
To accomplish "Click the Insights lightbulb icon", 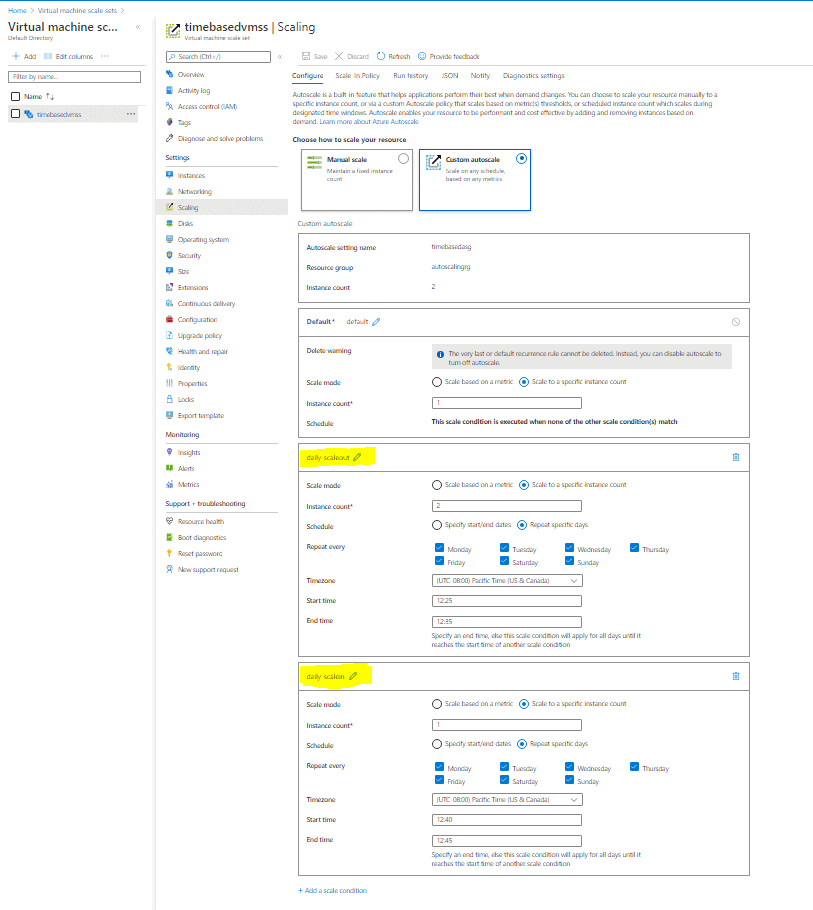I will click(169, 452).
